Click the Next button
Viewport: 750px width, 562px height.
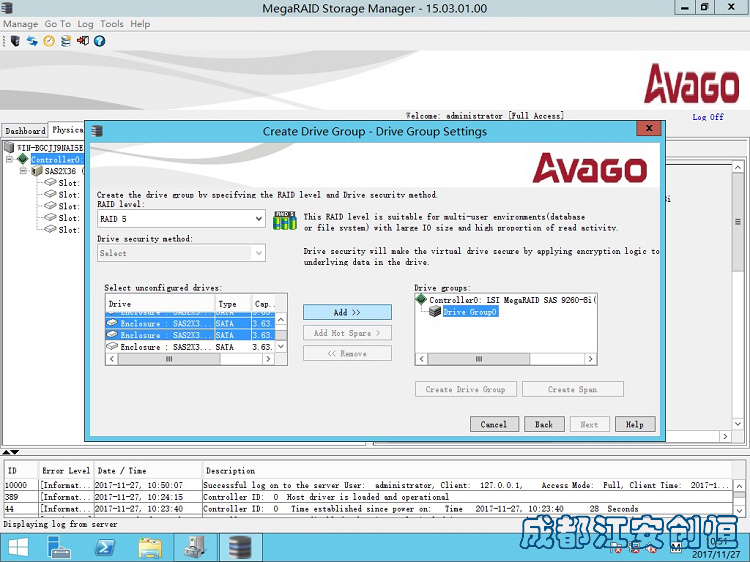coord(589,424)
